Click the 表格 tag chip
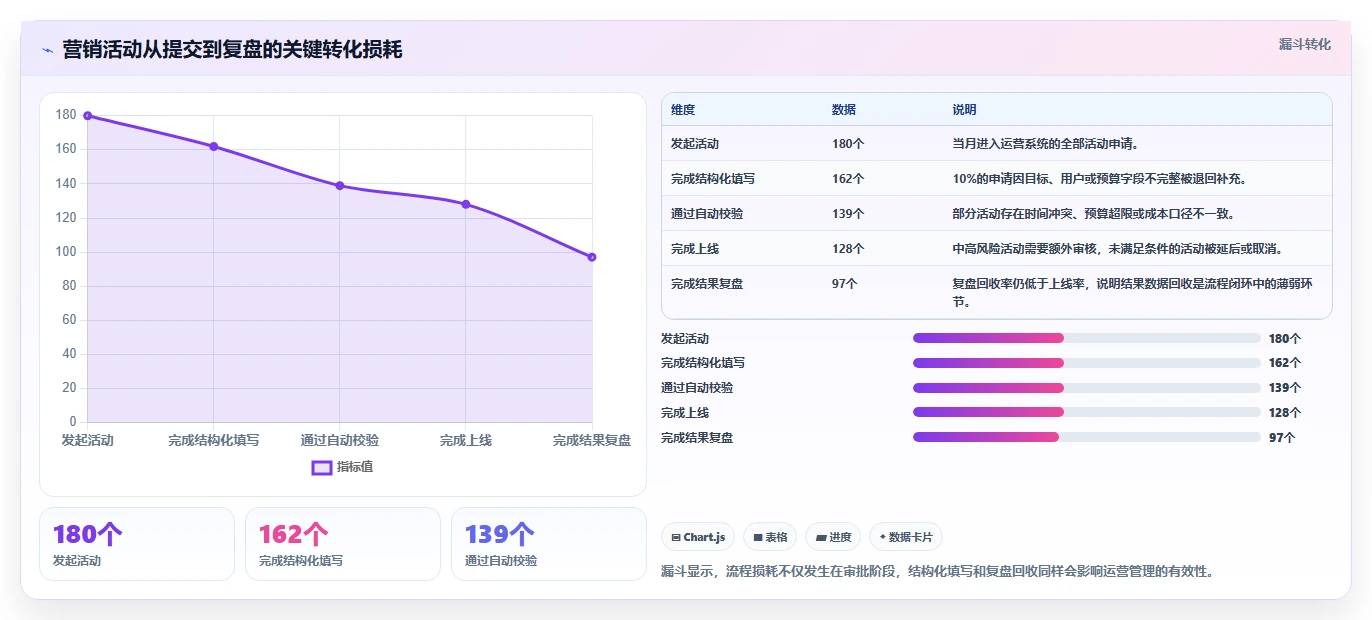The image size is (1372, 620). (x=771, y=537)
